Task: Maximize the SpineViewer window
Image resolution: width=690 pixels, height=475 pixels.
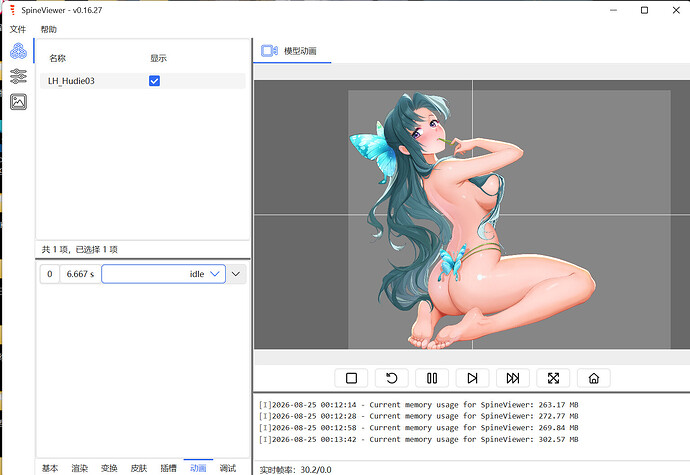Action: (x=644, y=10)
